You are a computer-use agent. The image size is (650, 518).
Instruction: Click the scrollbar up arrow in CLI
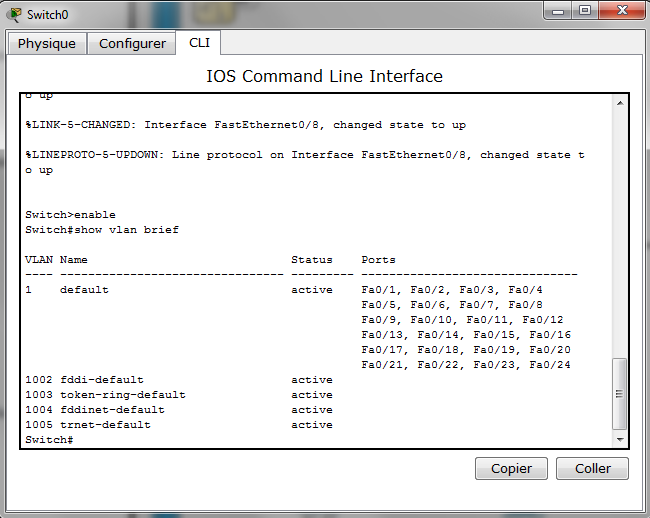[x=620, y=103]
